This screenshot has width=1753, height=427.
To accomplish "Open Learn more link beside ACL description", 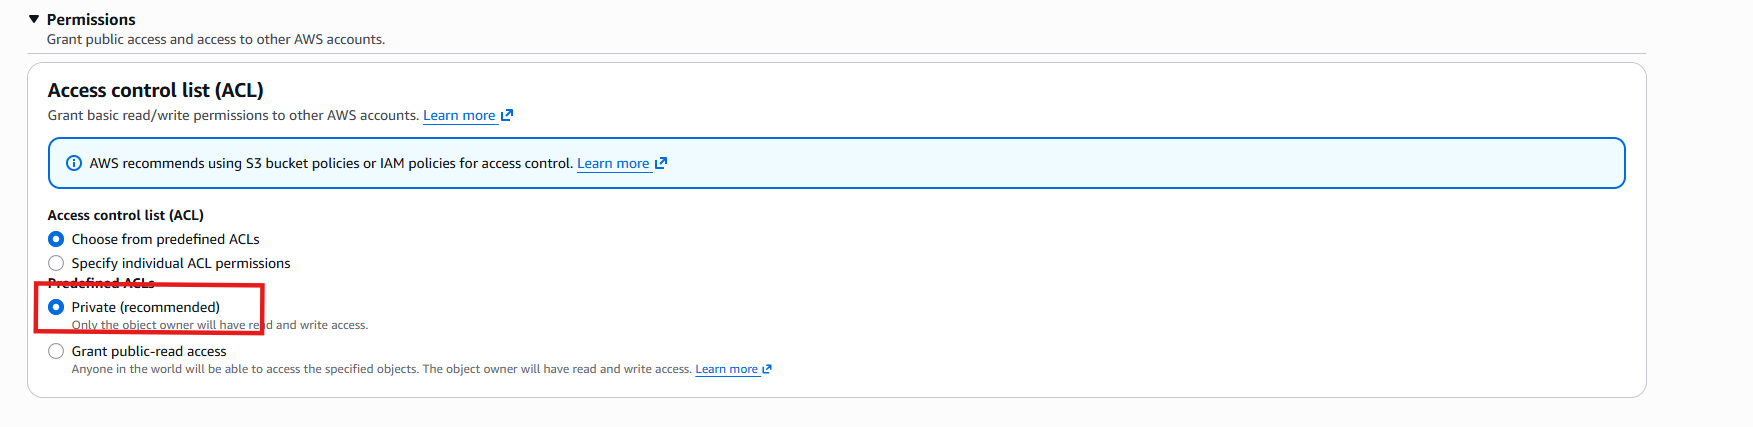I will coord(459,115).
